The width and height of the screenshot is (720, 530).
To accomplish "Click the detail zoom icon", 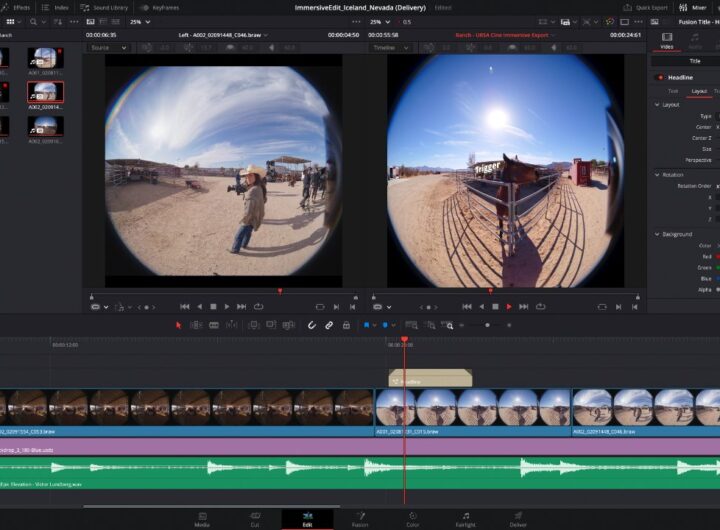I will [429, 325].
